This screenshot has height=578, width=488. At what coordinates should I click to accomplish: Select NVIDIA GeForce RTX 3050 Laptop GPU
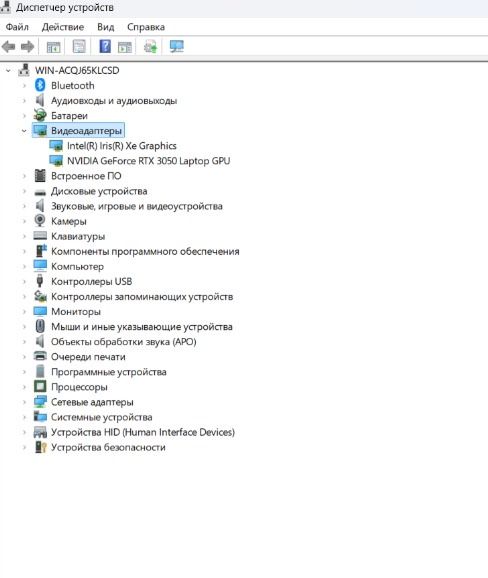tap(149, 161)
